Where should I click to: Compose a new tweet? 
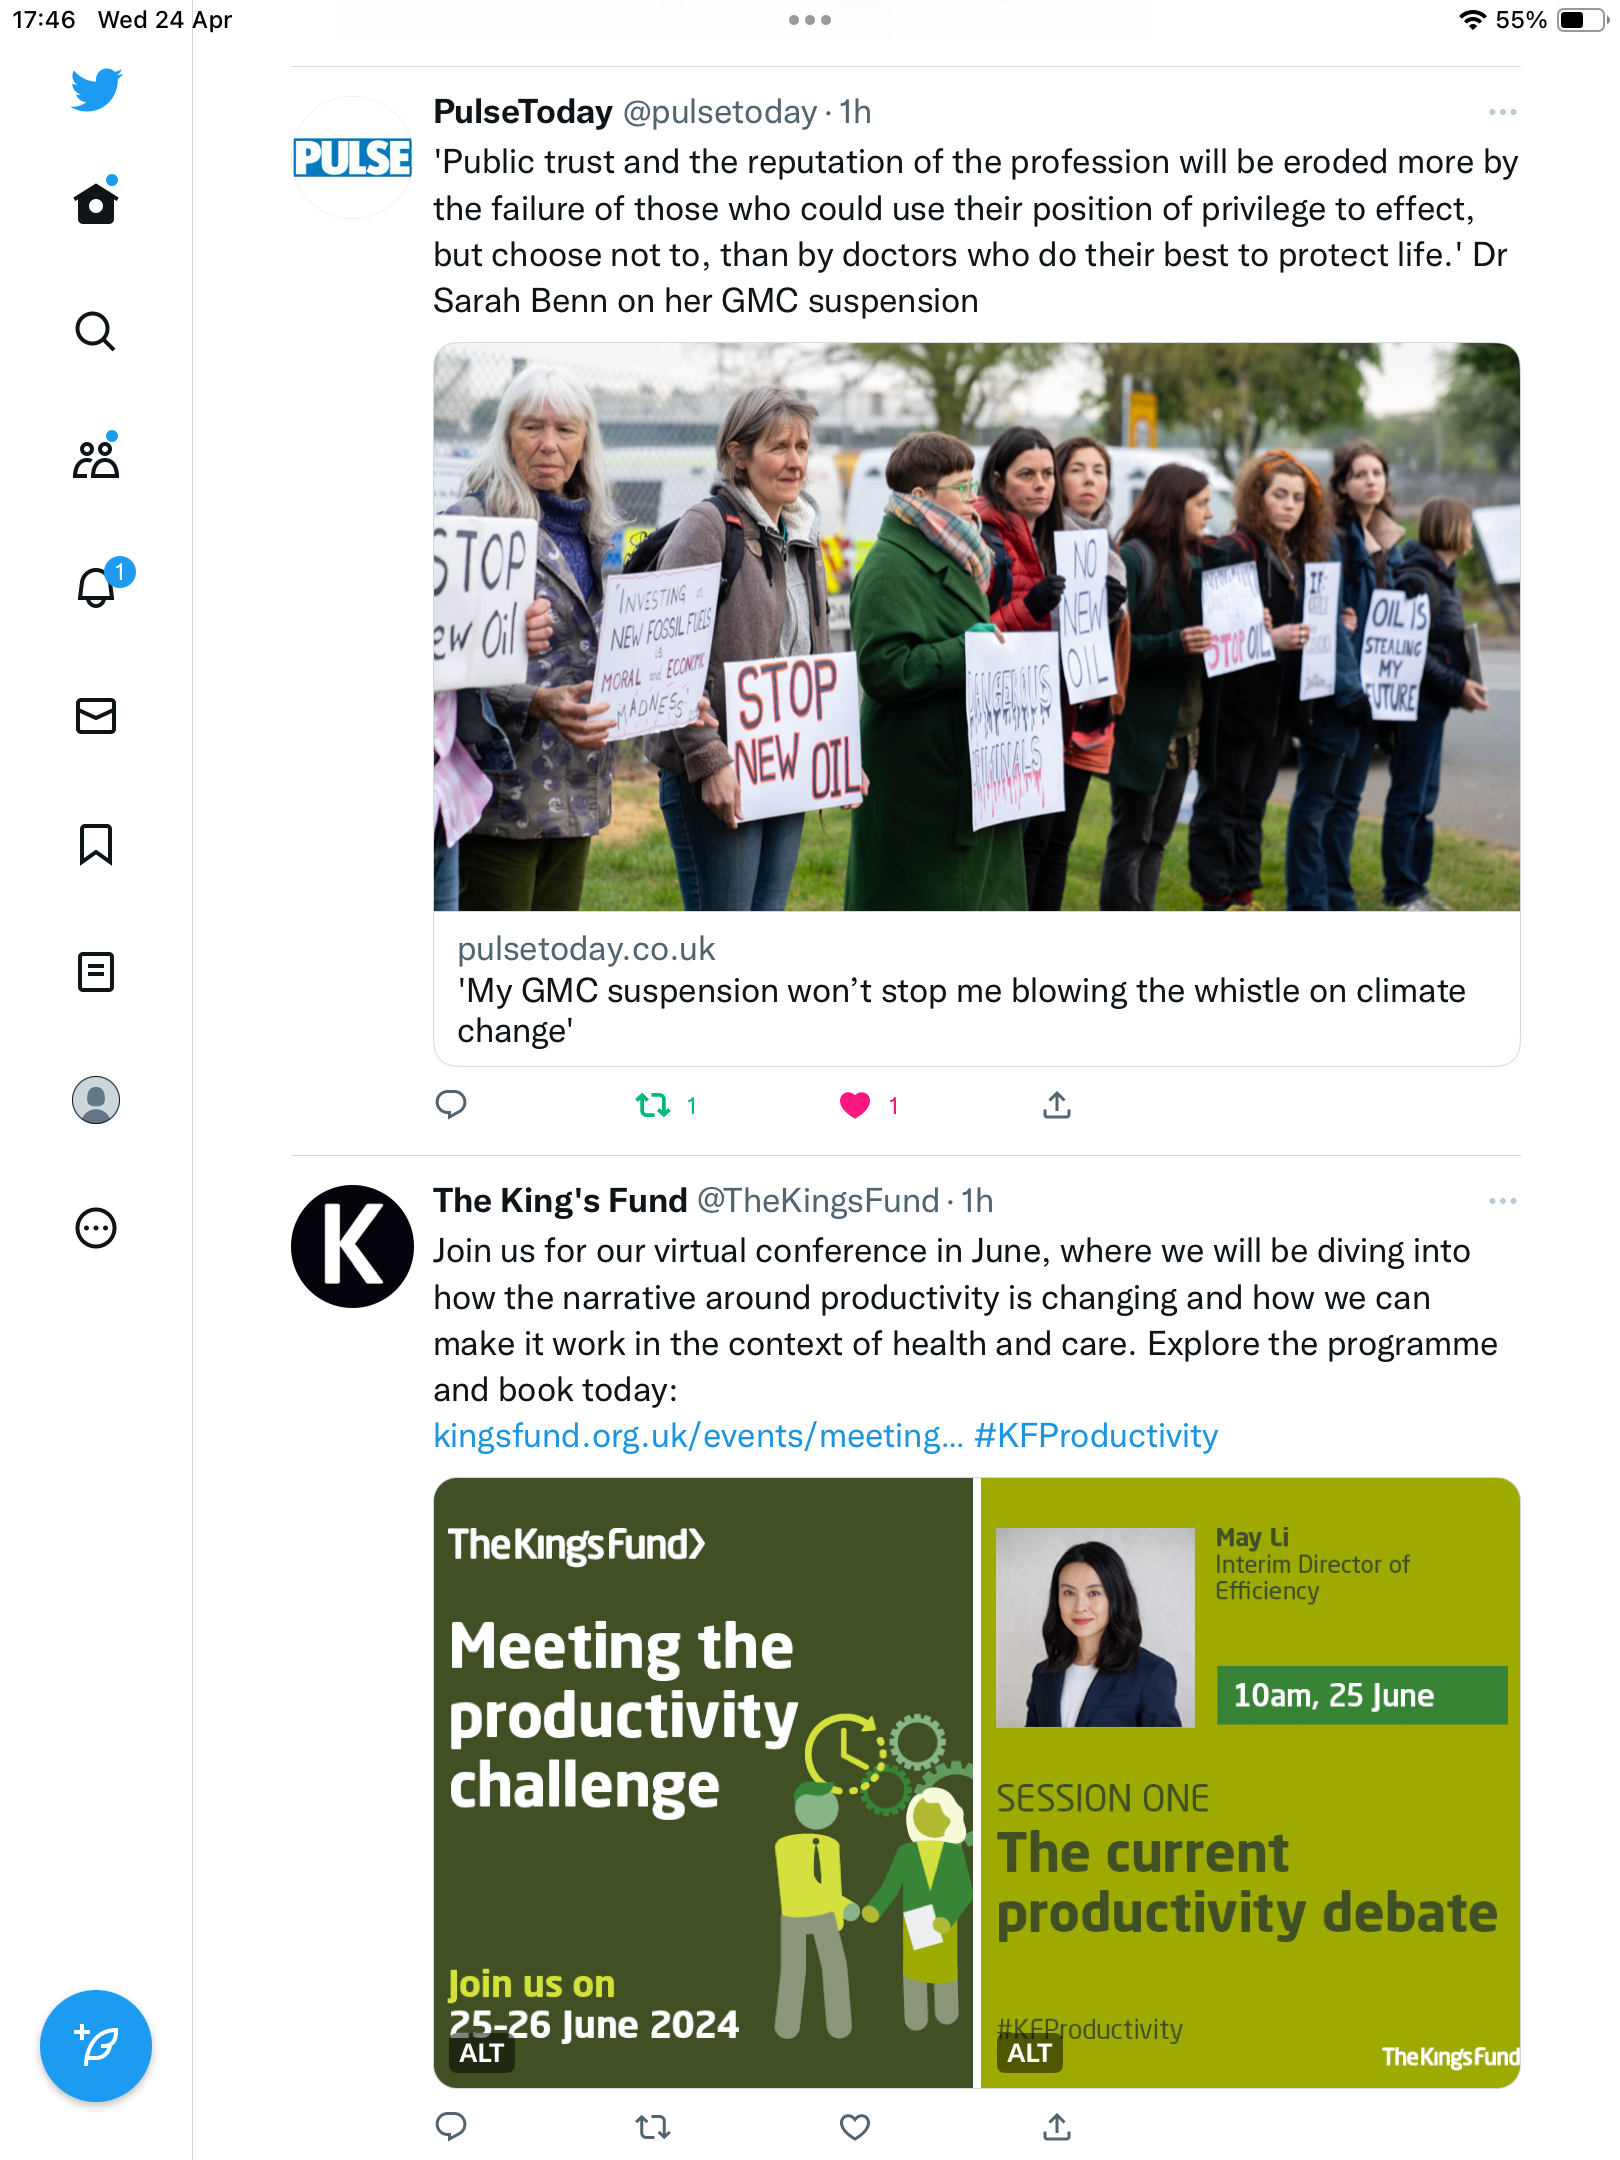pyautogui.click(x=96, y=2046)
